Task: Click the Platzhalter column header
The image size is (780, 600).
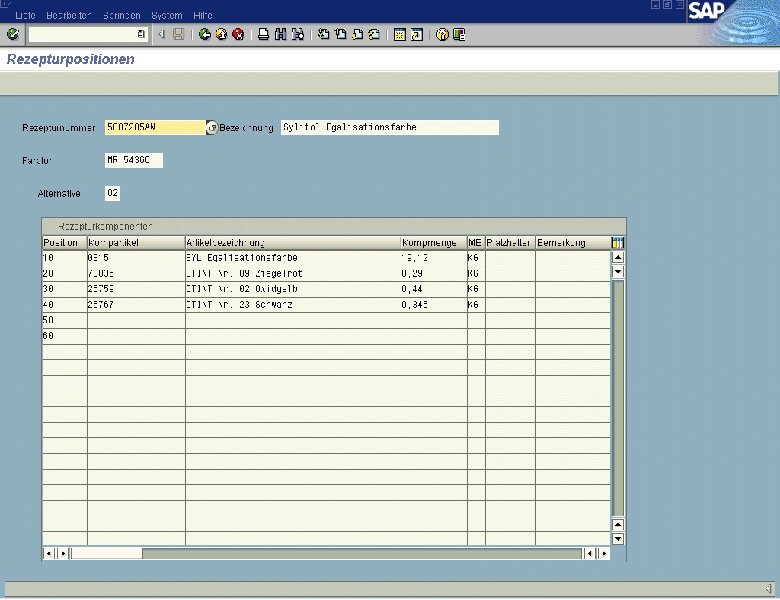Action: 510,243
